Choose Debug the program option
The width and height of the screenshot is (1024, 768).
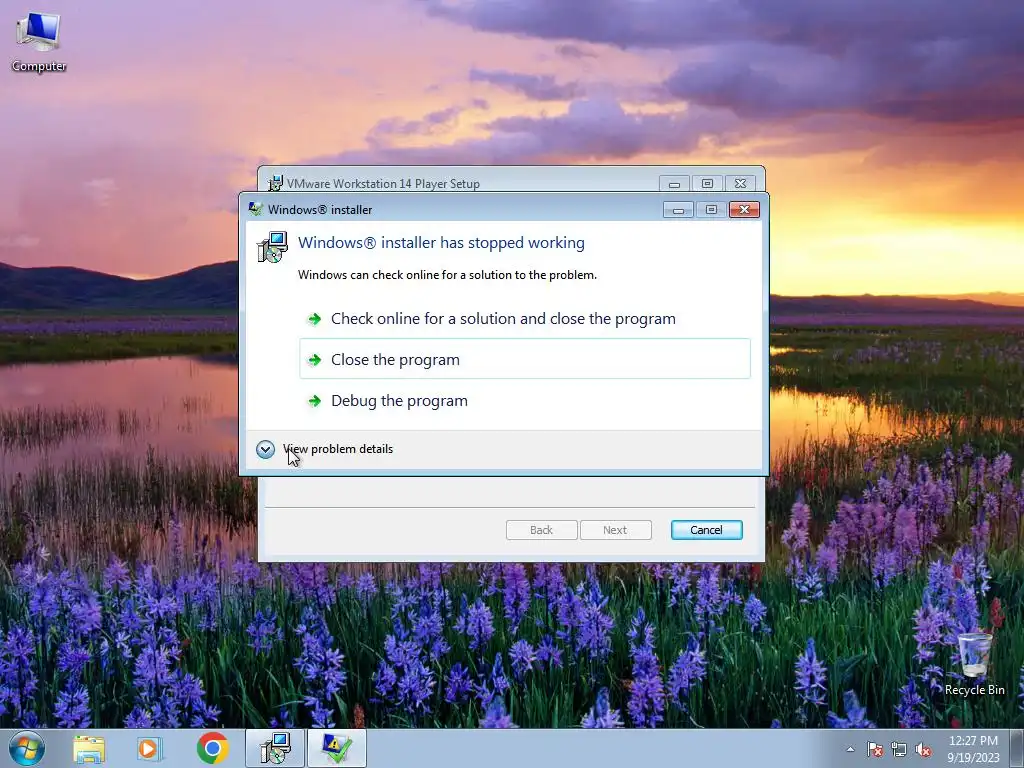click(524, 400)
